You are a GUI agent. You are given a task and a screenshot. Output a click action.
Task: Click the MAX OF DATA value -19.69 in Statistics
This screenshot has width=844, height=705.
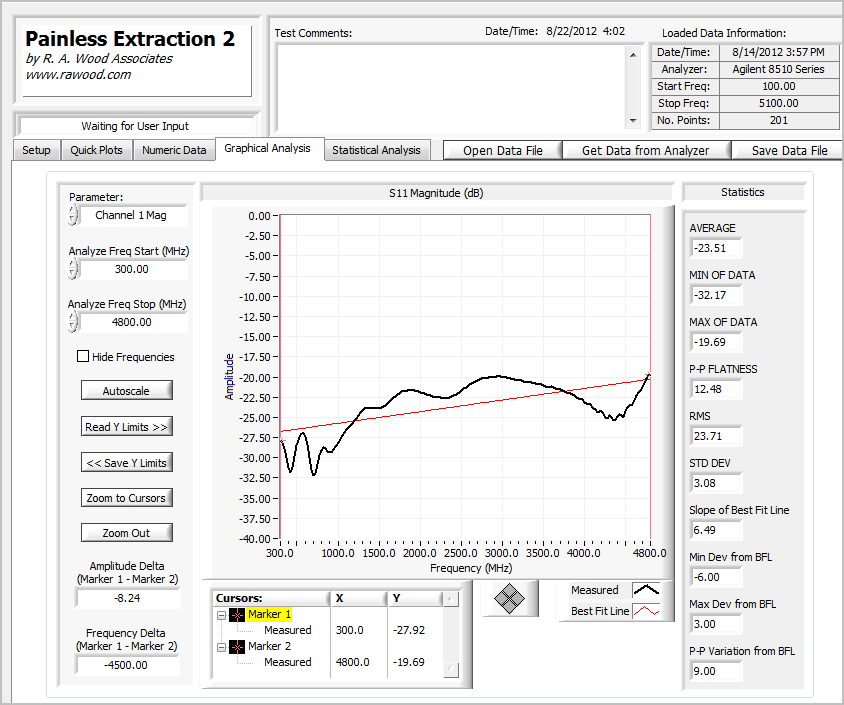[716, 342]
